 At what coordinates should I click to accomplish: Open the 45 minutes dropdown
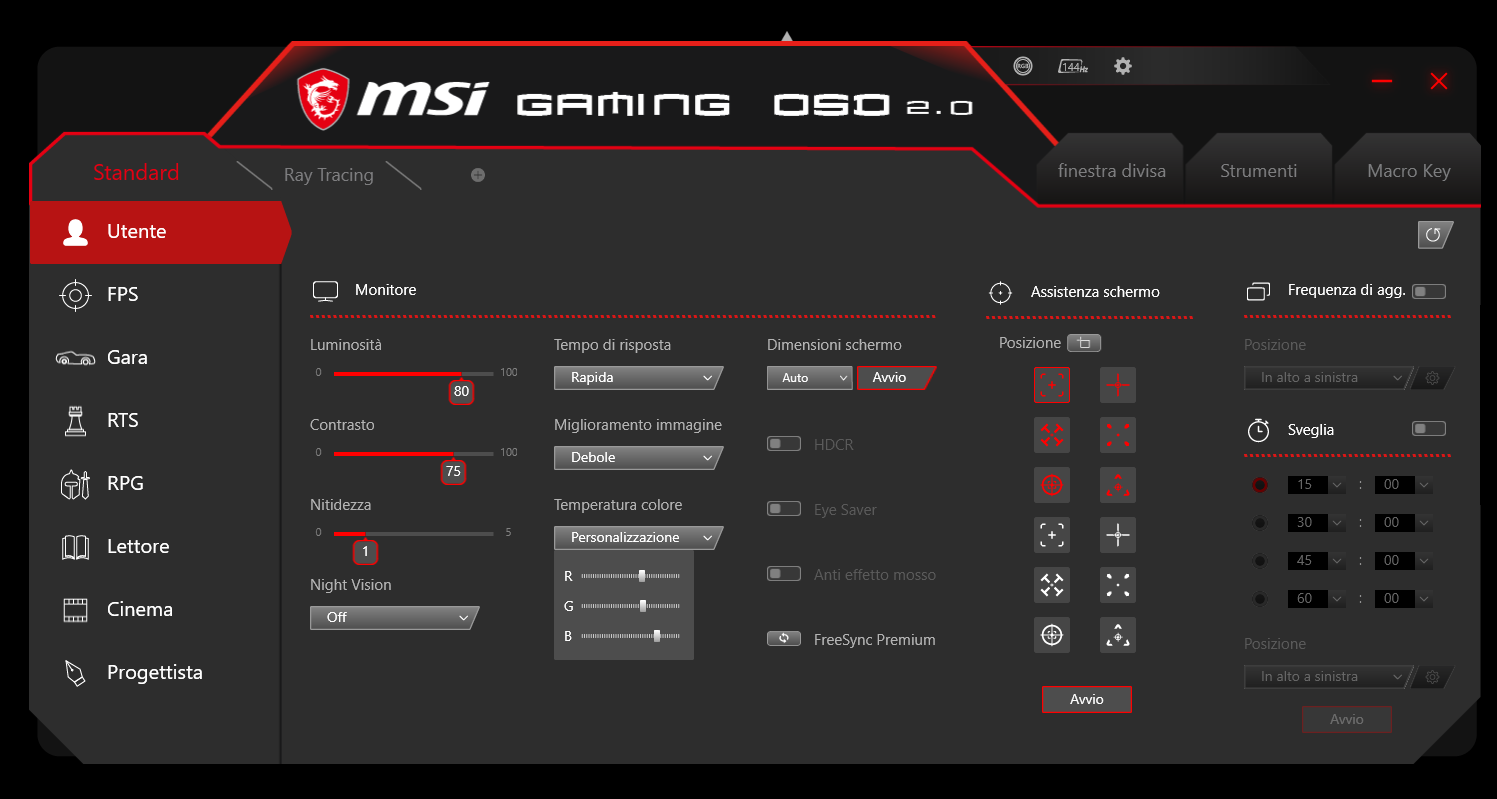pos(1317,561)
